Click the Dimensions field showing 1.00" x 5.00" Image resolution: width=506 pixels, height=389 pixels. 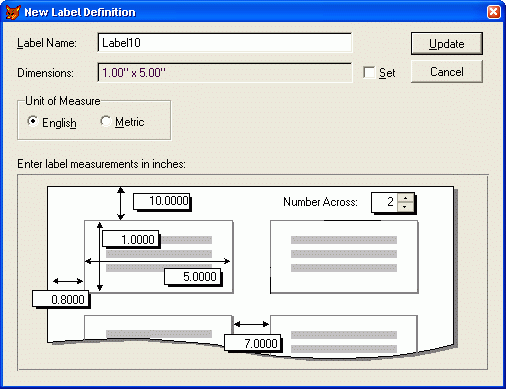point(225,72)
